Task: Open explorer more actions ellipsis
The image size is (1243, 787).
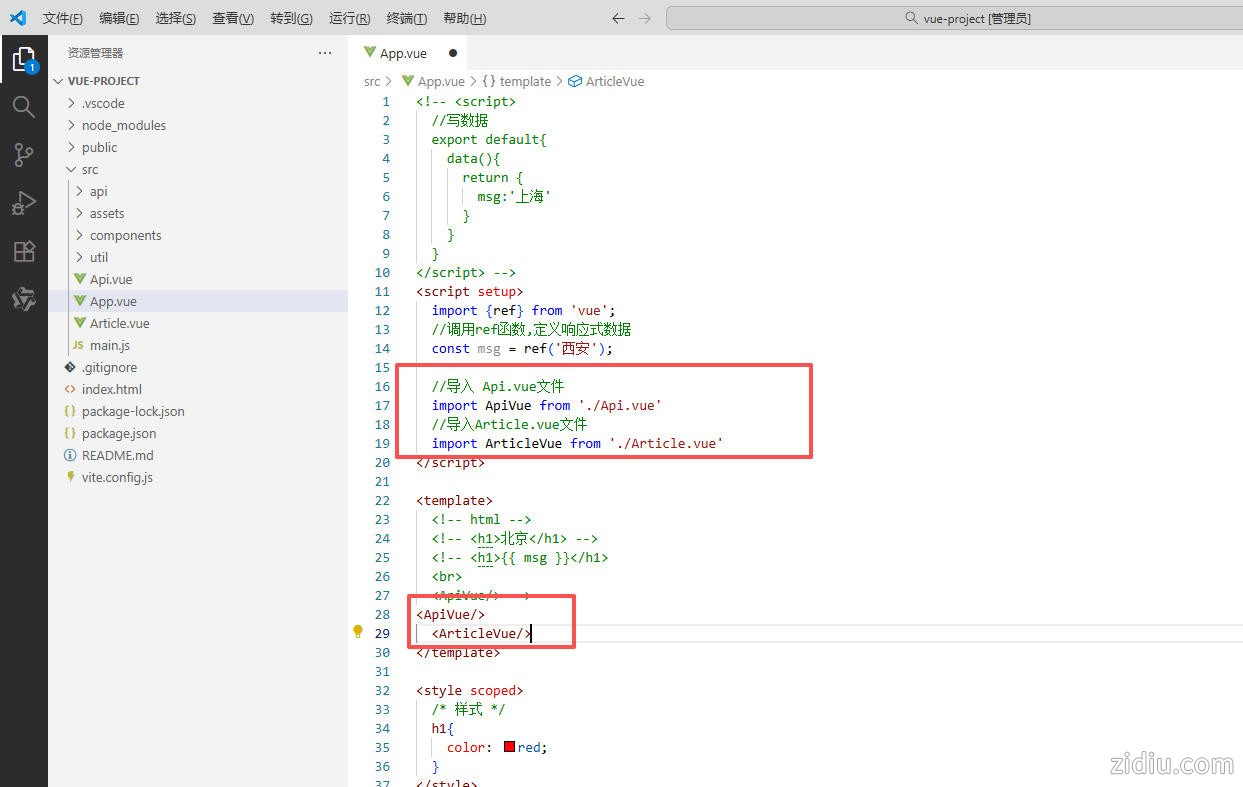Action: coord(325,53)
